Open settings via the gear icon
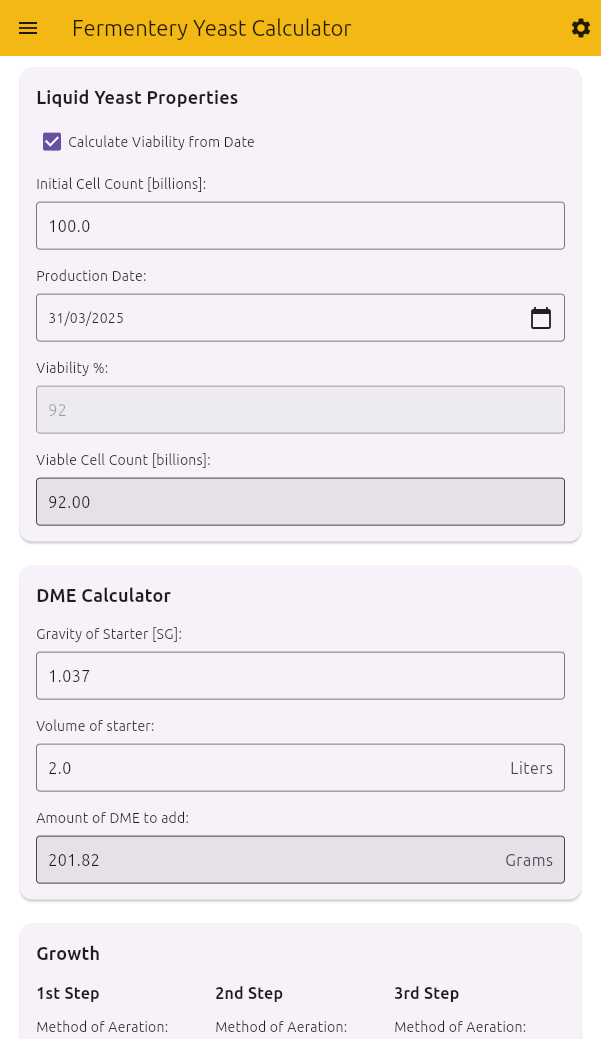The width and height of the screenshot is (601, 1039). [x=580, y=28]
